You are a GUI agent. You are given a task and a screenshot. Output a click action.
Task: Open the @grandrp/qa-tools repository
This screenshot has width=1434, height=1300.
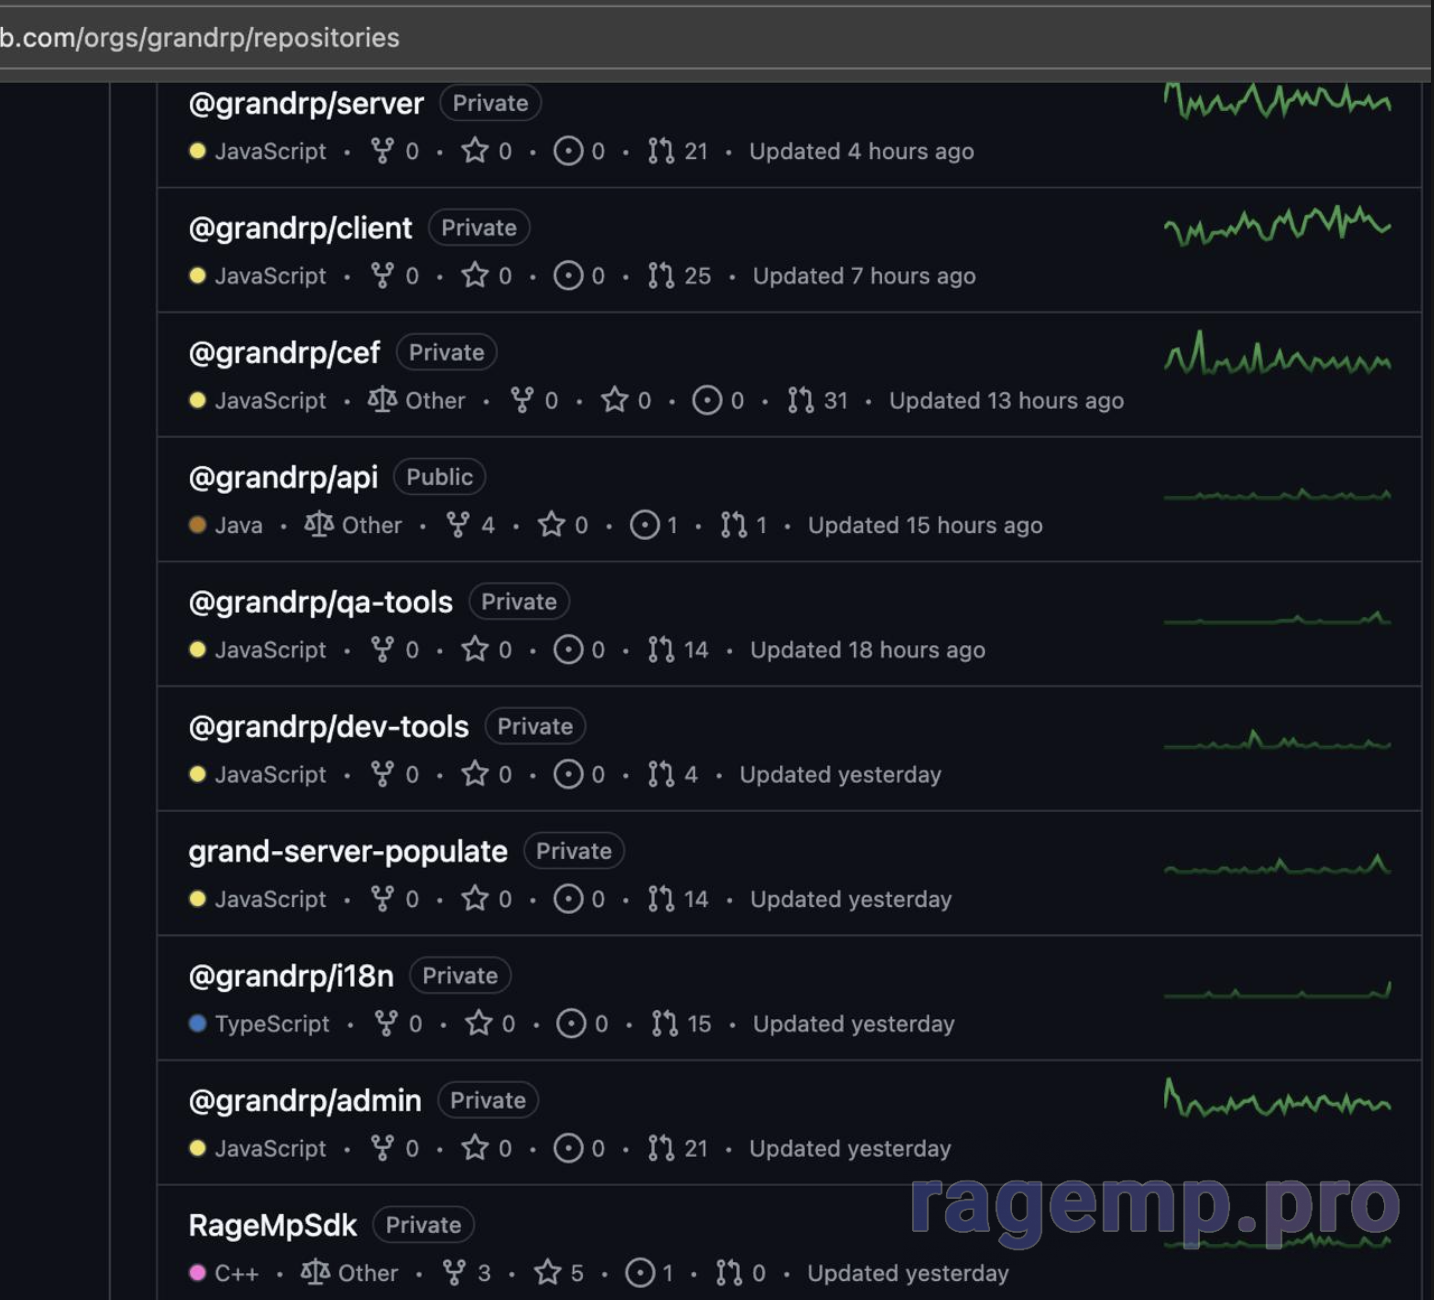(320, 602)
